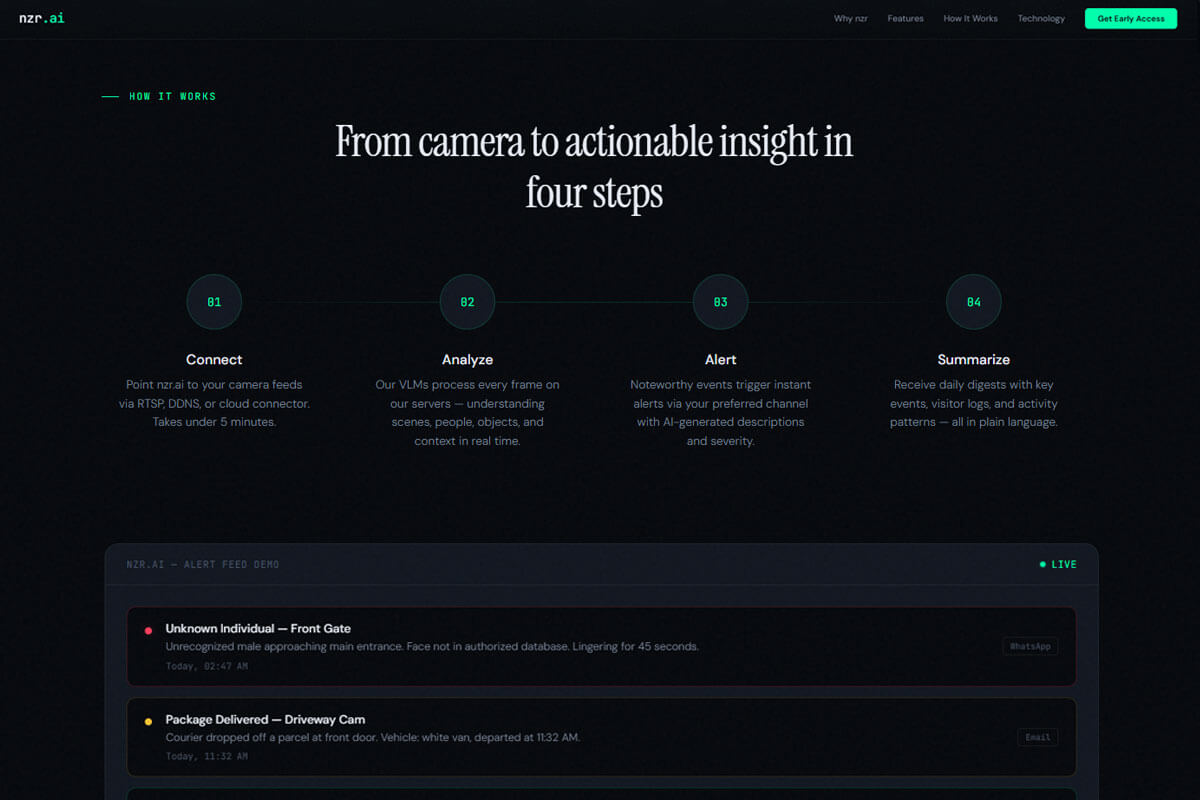Click the Summarize step heading
This screenshot has width=1200, height=800.
click(x=973, y=359)
